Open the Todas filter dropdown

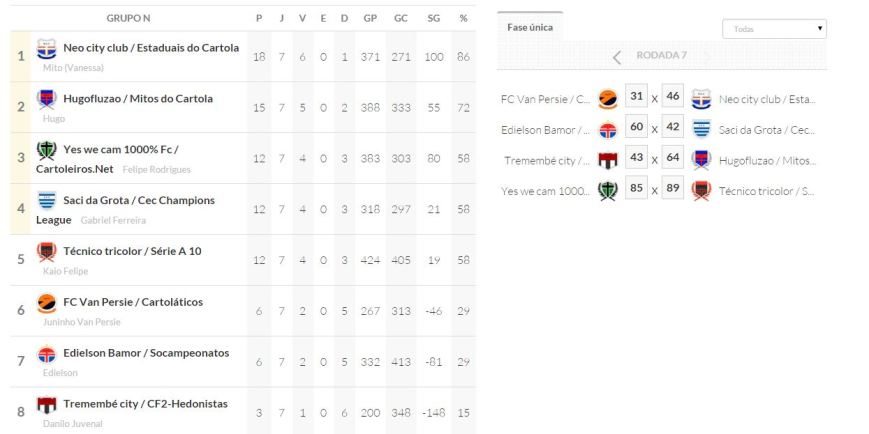pos(774,29)
